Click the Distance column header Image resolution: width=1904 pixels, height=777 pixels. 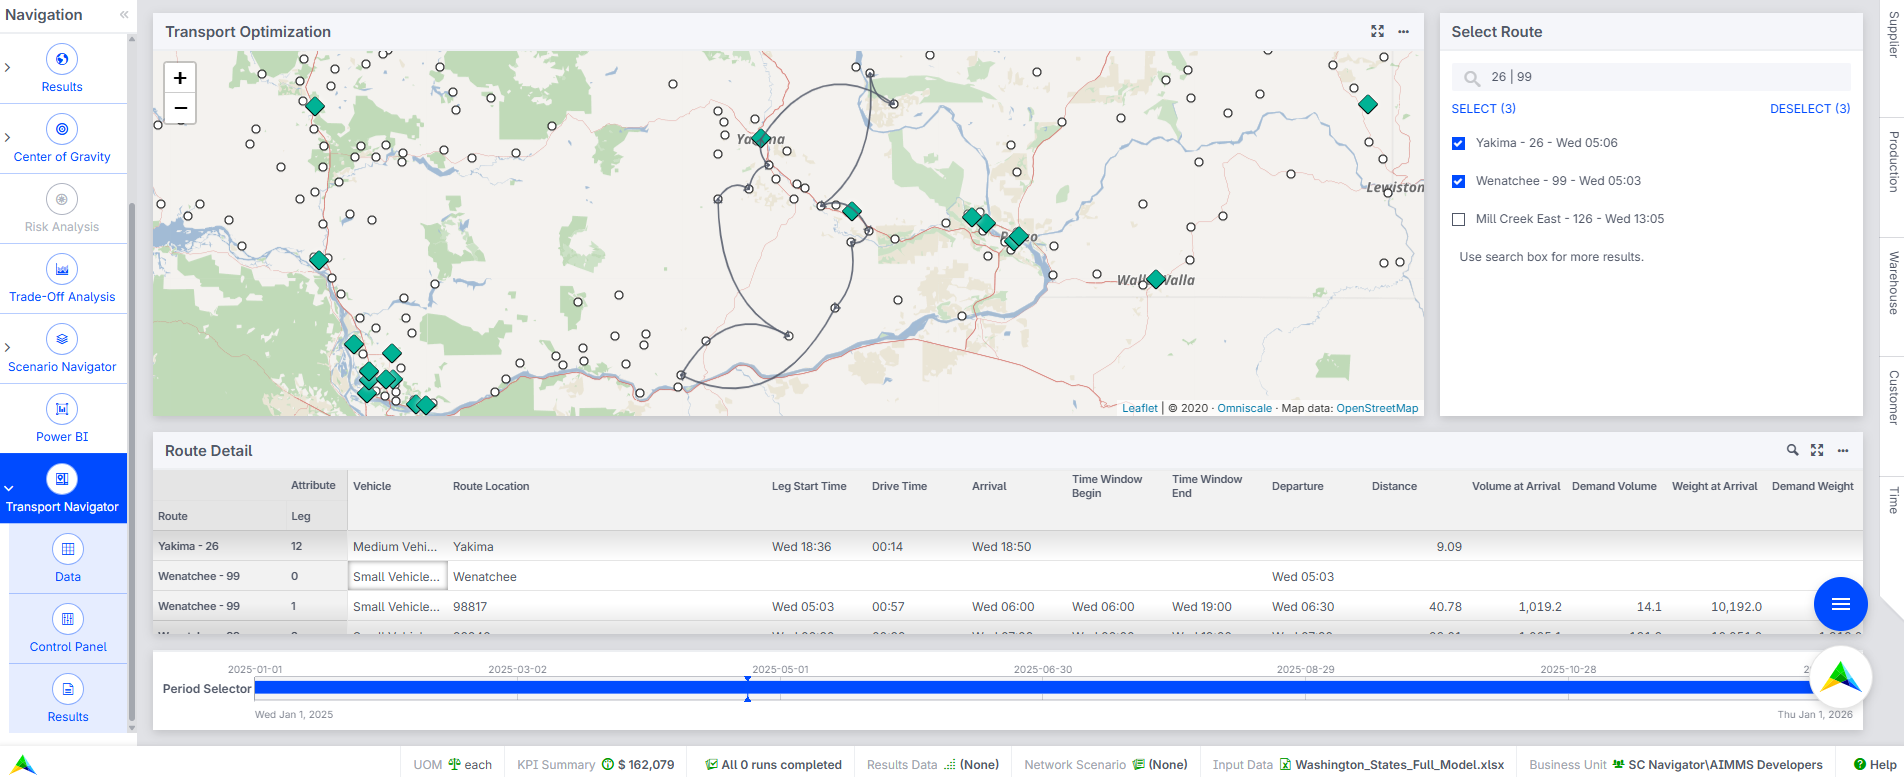1394,486
